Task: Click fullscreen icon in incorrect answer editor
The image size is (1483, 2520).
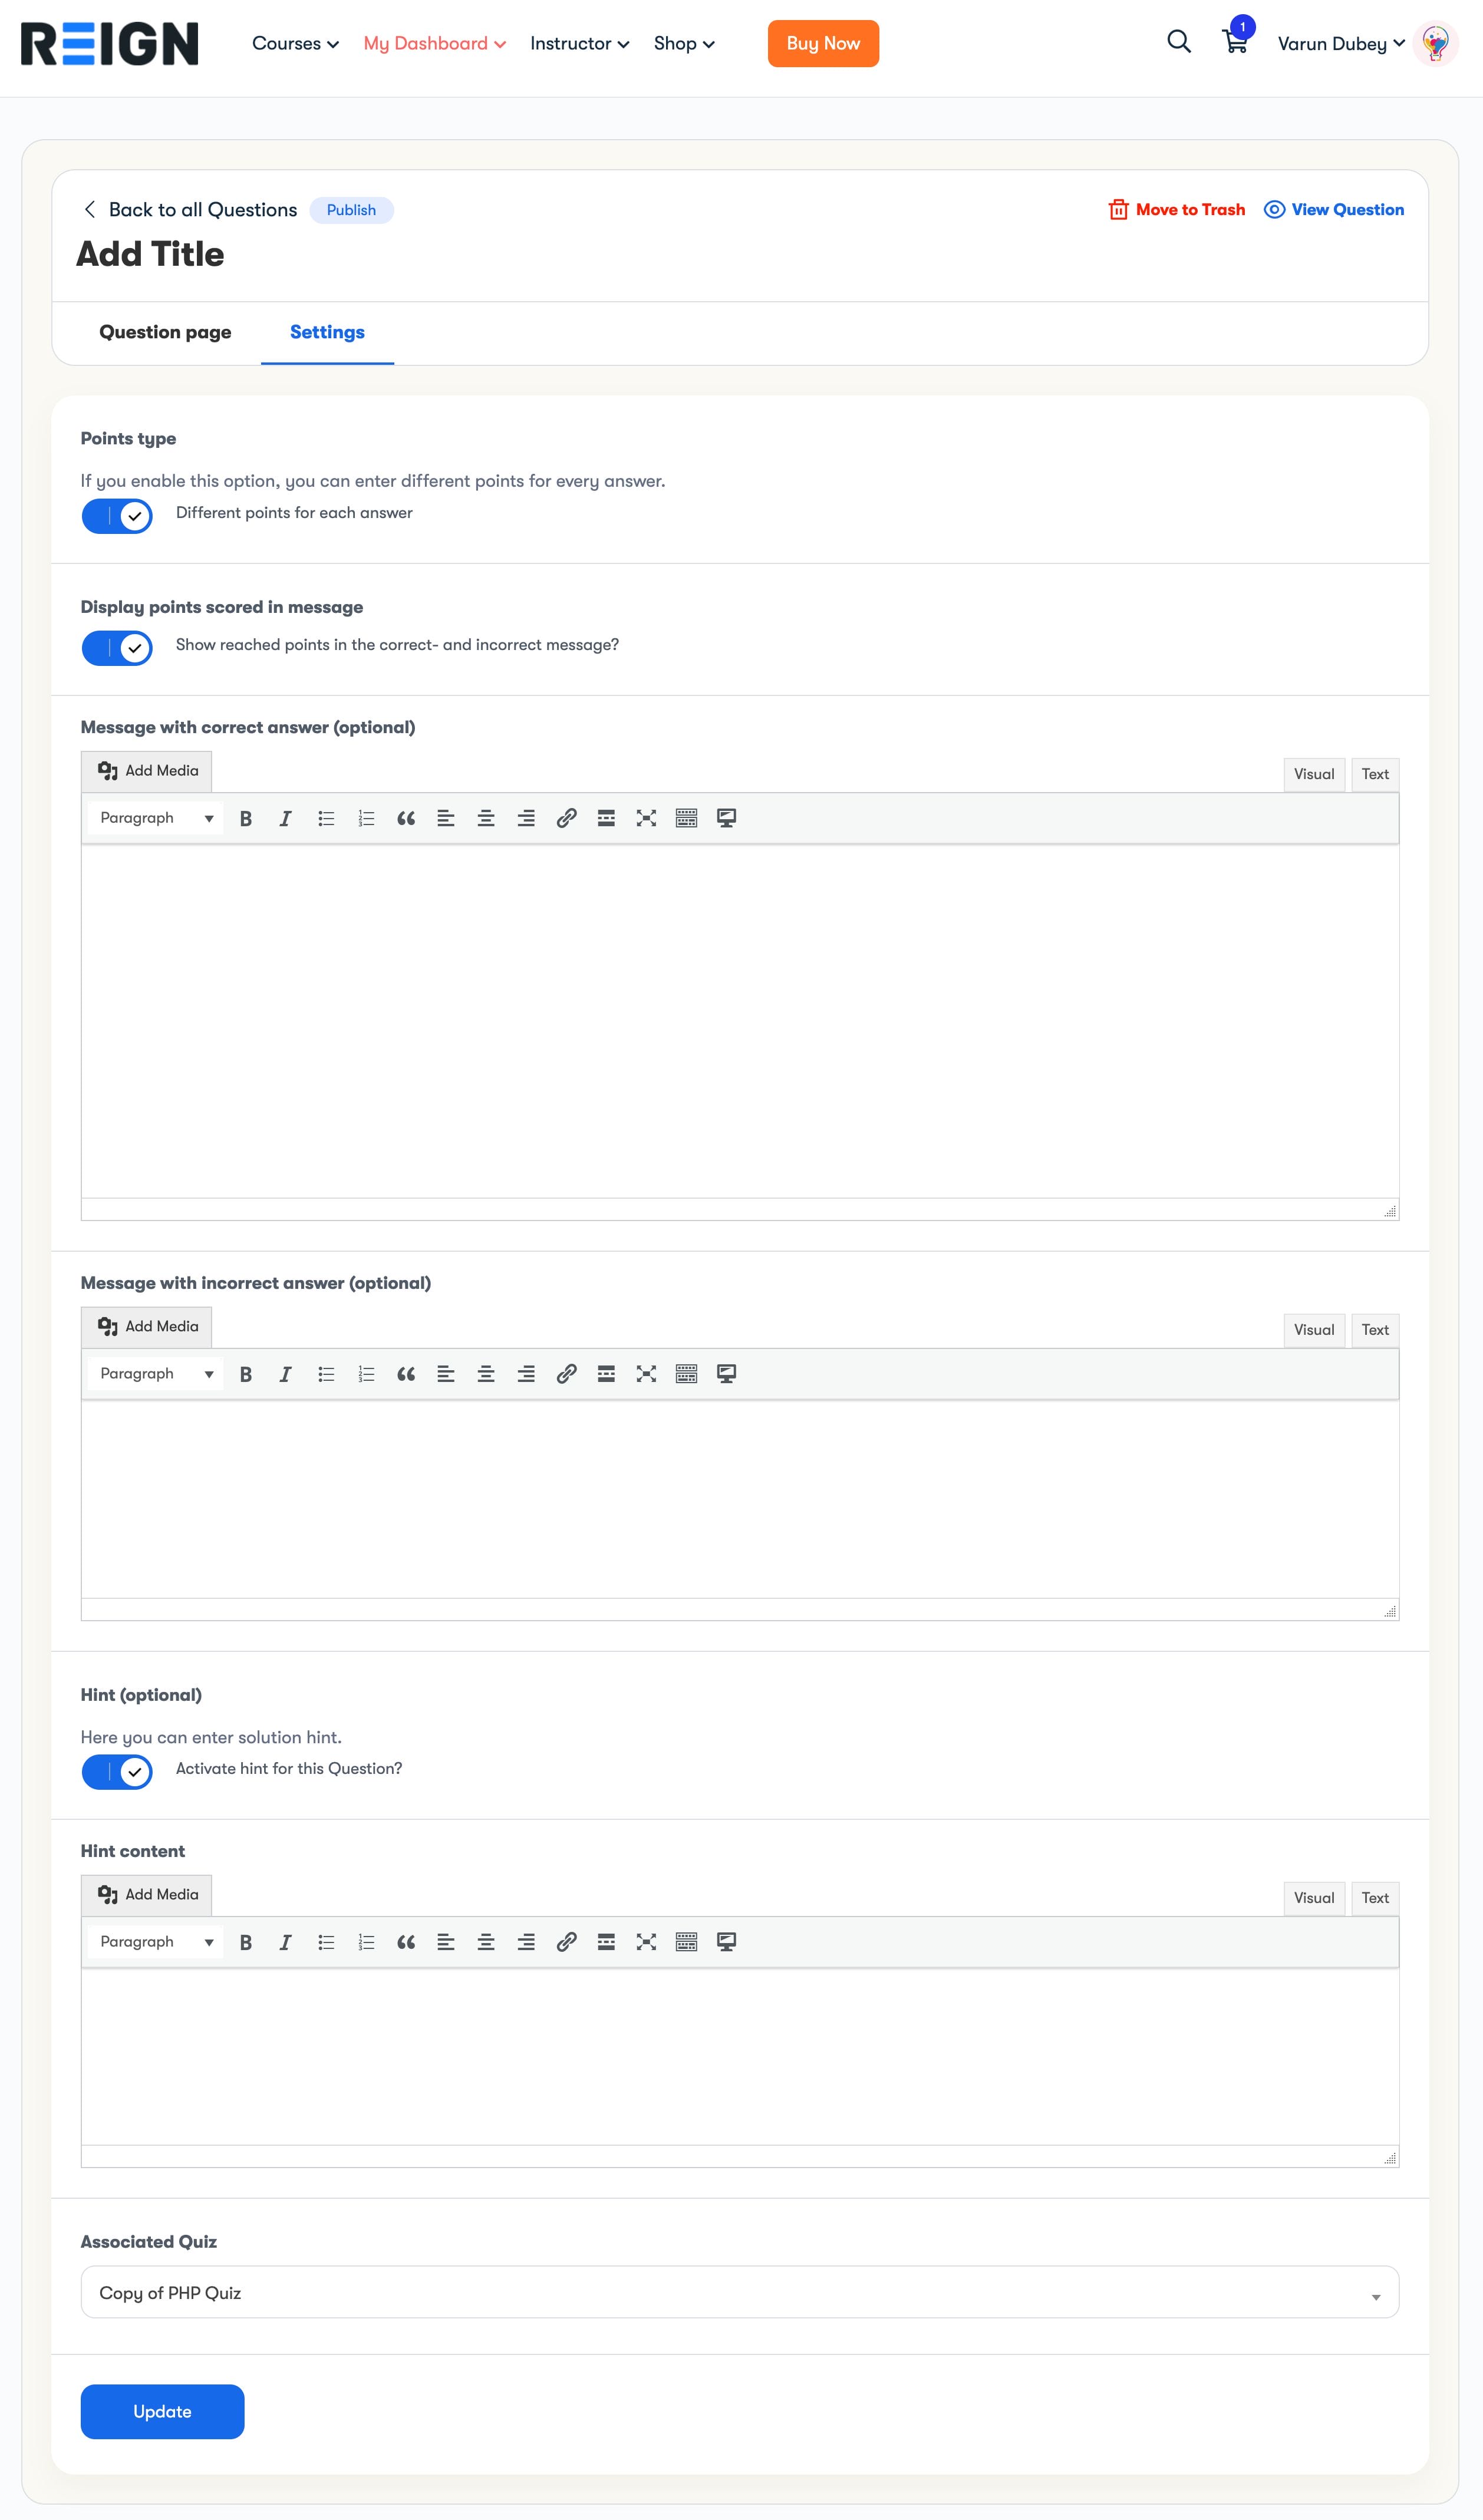Action: 646,1375
